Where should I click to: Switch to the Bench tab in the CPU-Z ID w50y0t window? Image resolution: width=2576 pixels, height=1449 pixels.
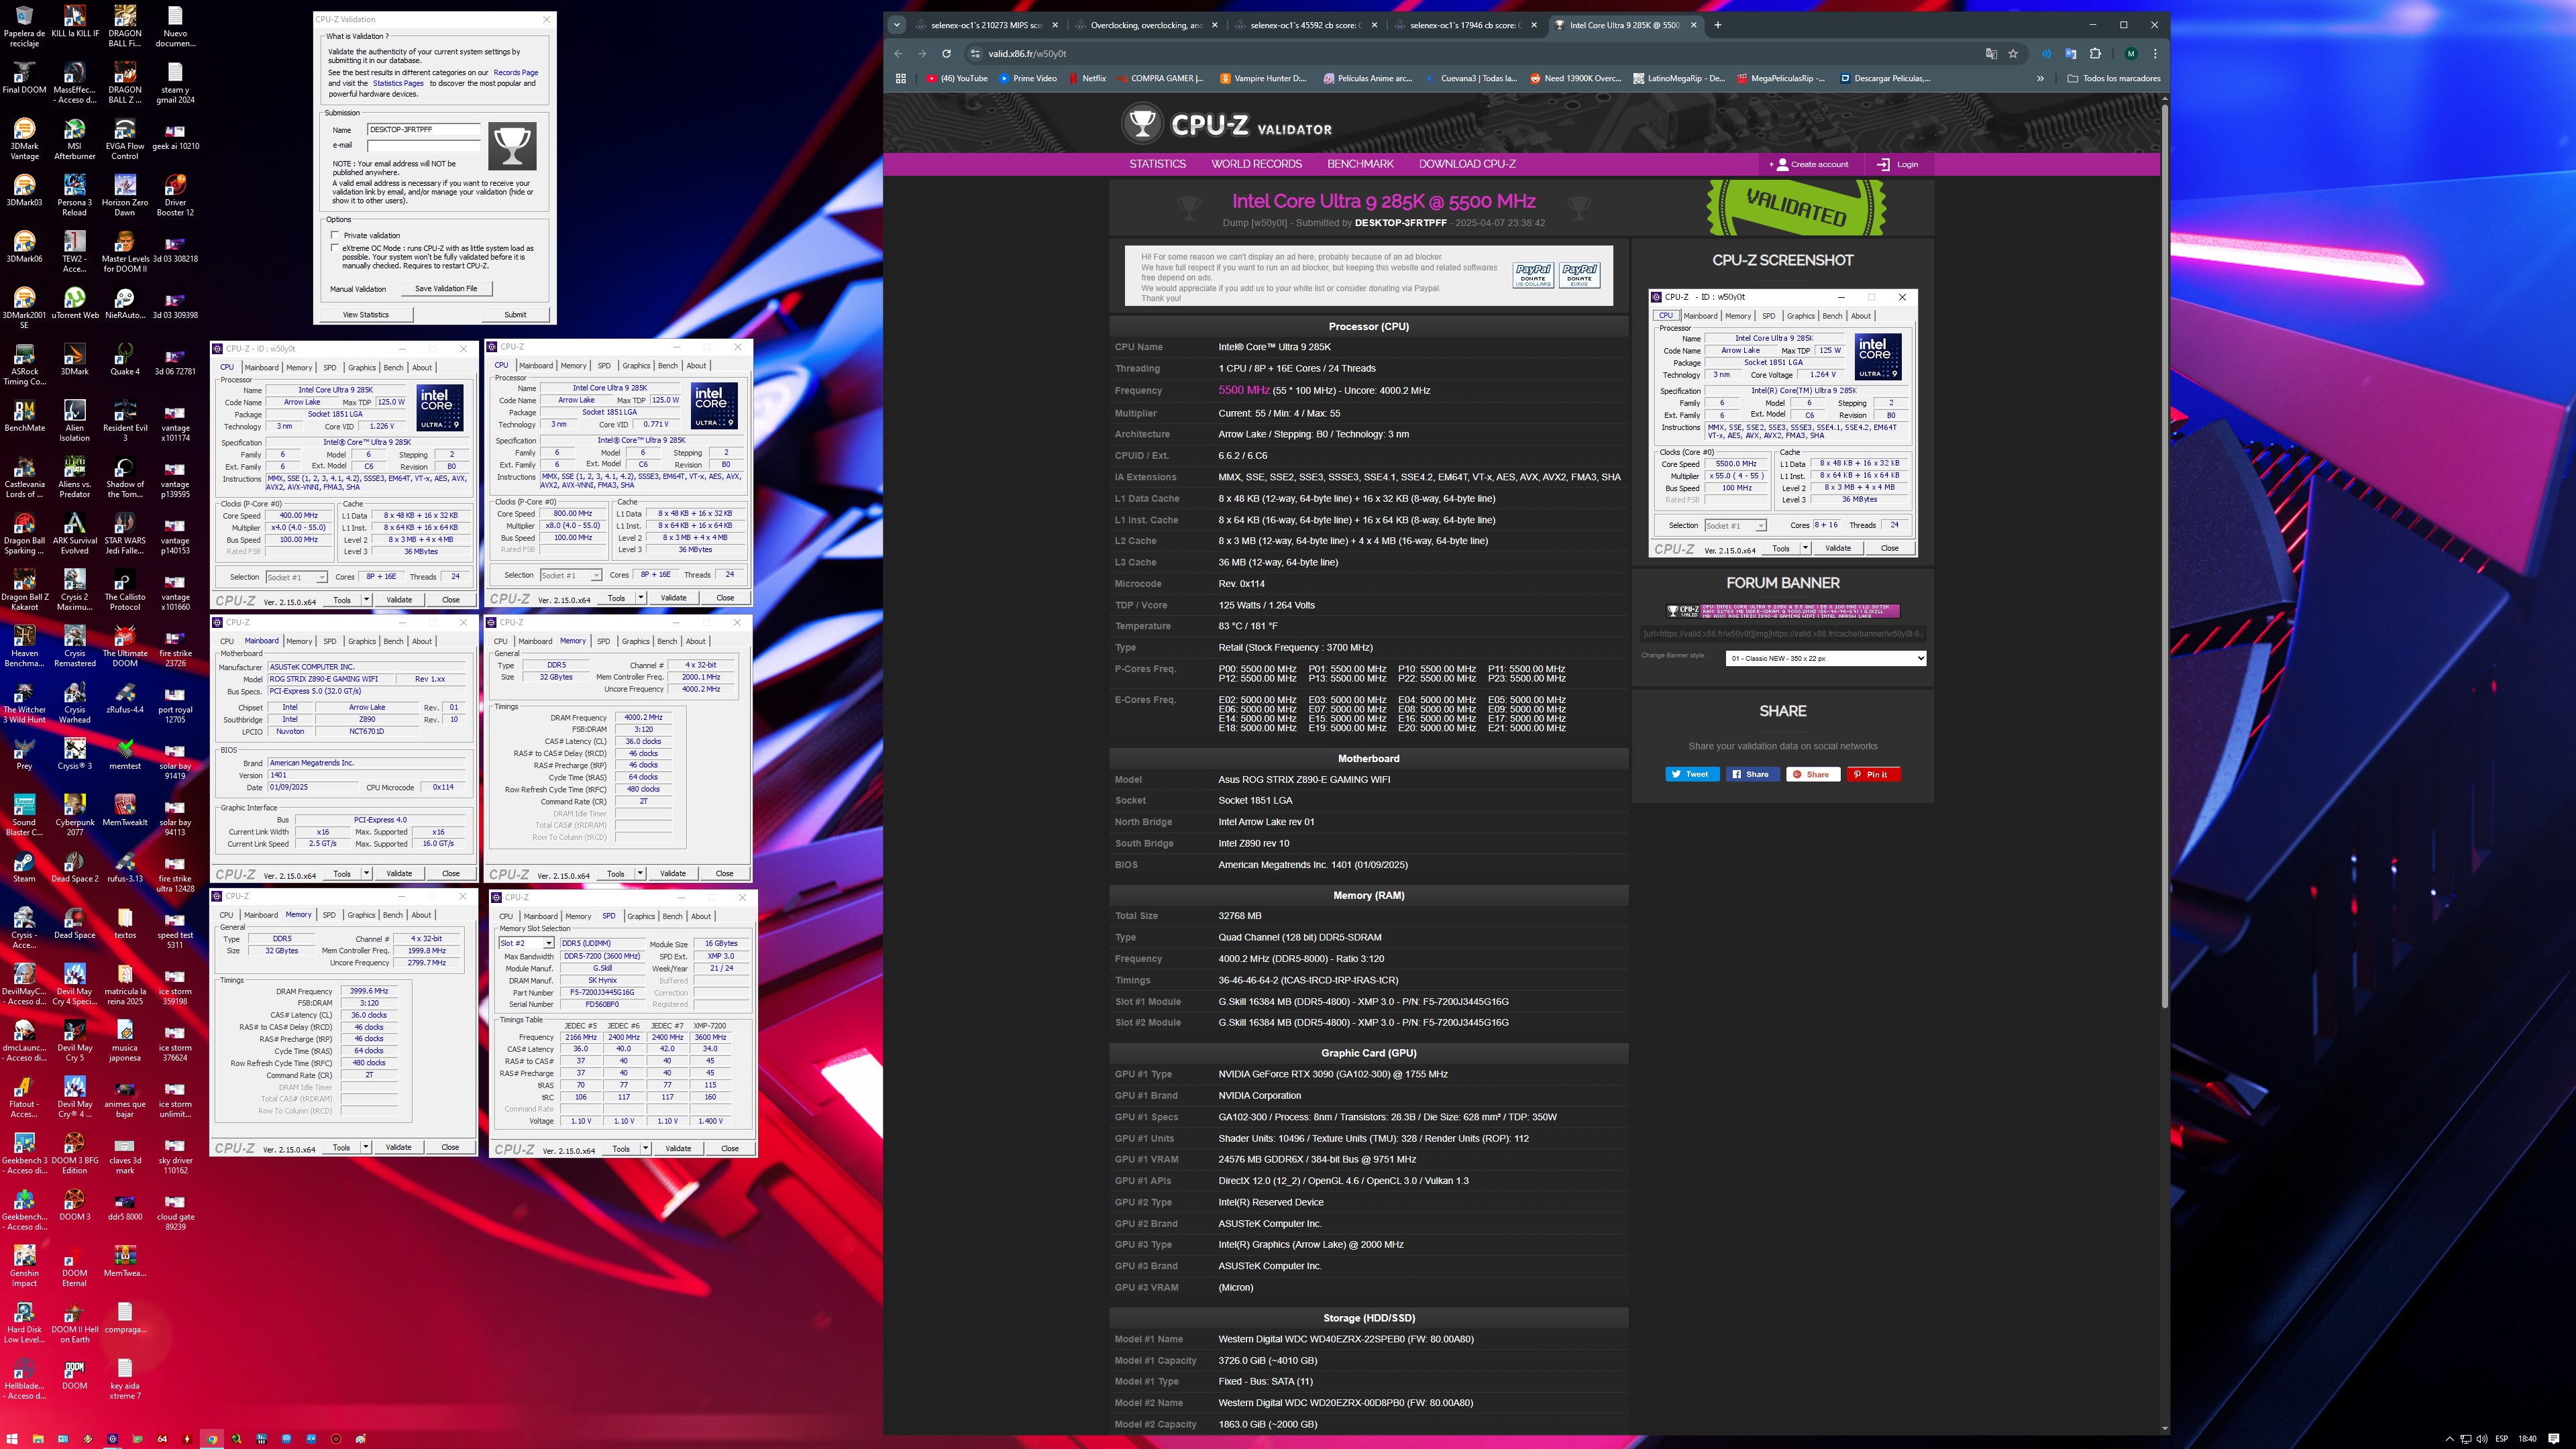[x=394, y=368]
